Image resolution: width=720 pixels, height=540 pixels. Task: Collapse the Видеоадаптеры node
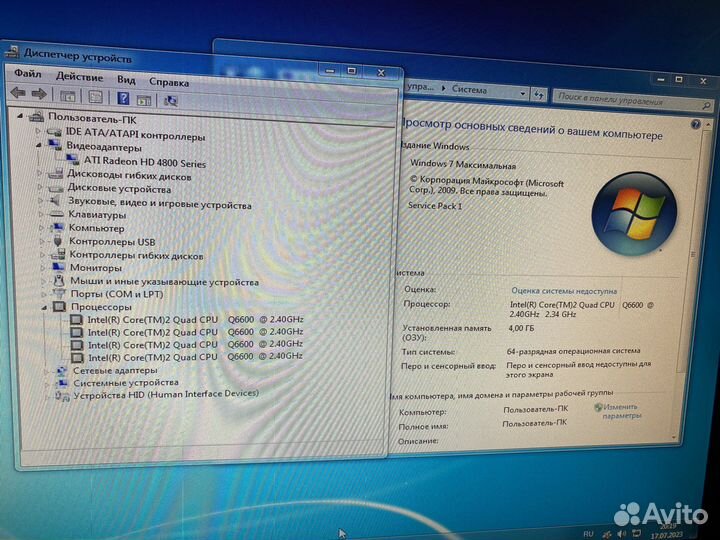[39, 145]
